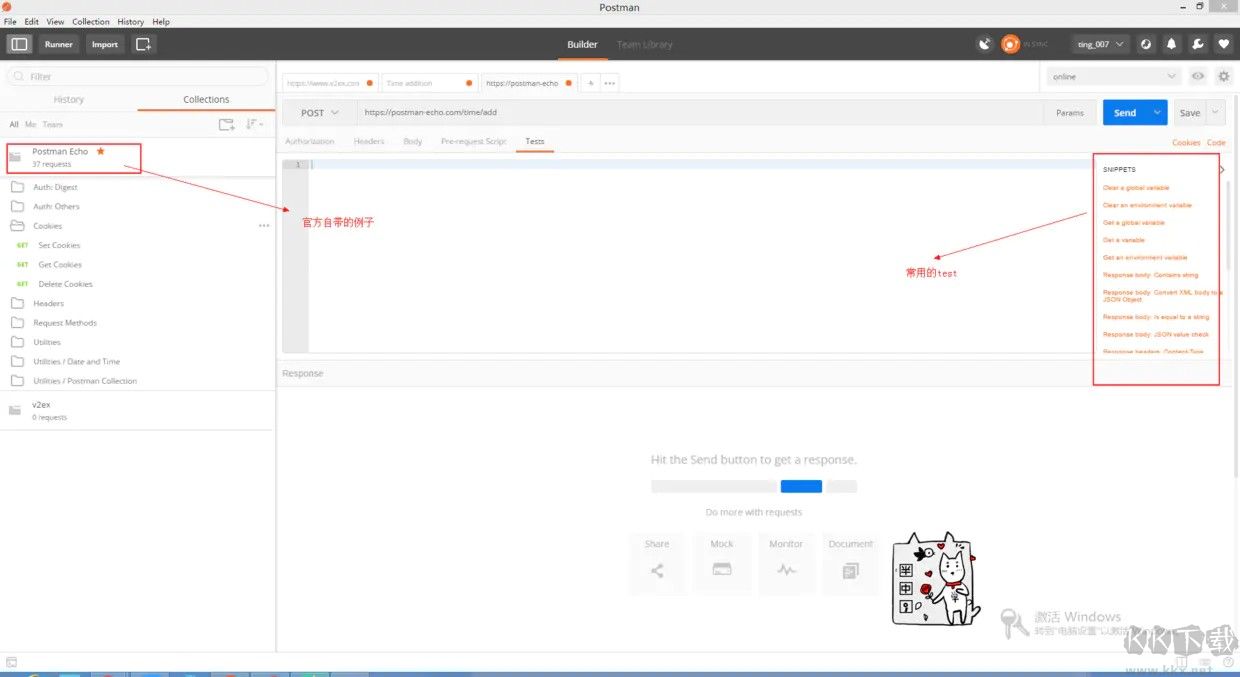Open the v2ex collection
1240x677 pixels.
tap(137, 410)
